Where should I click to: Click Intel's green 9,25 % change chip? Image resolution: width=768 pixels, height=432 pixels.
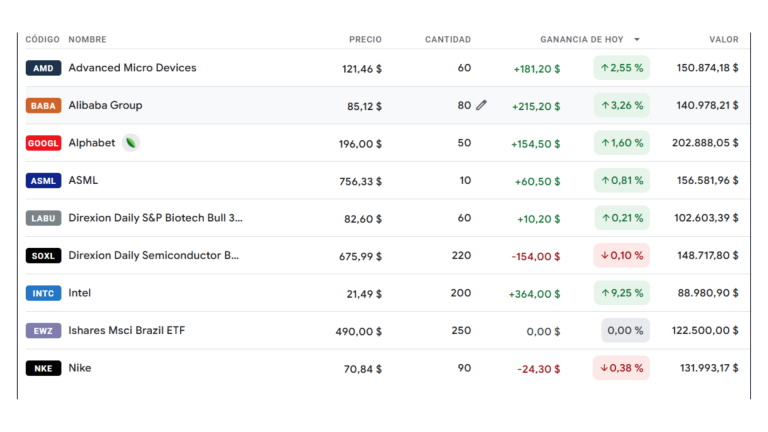pos(621,293)
